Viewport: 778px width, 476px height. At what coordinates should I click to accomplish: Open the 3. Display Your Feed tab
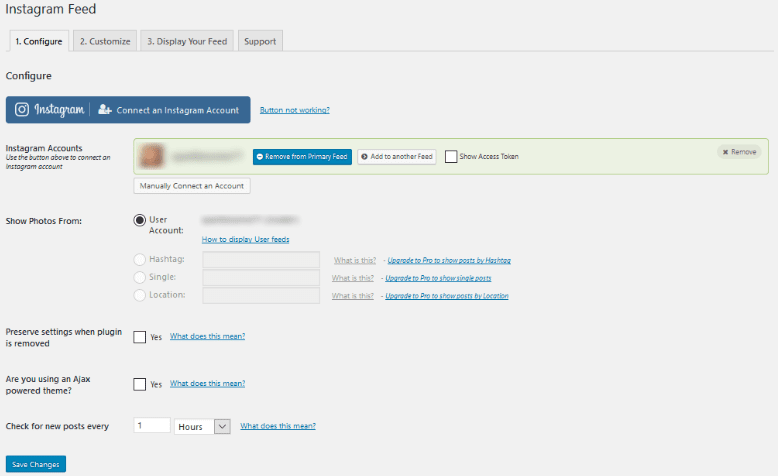click(187, 41)
